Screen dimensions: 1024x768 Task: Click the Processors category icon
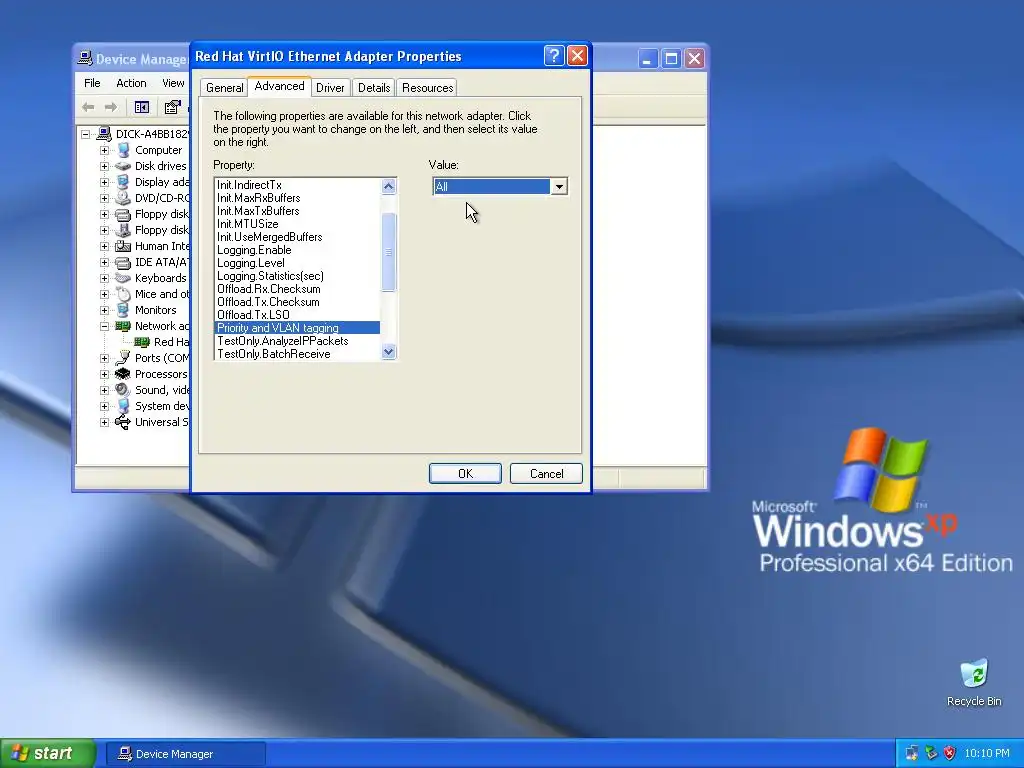tap(123, 374)
